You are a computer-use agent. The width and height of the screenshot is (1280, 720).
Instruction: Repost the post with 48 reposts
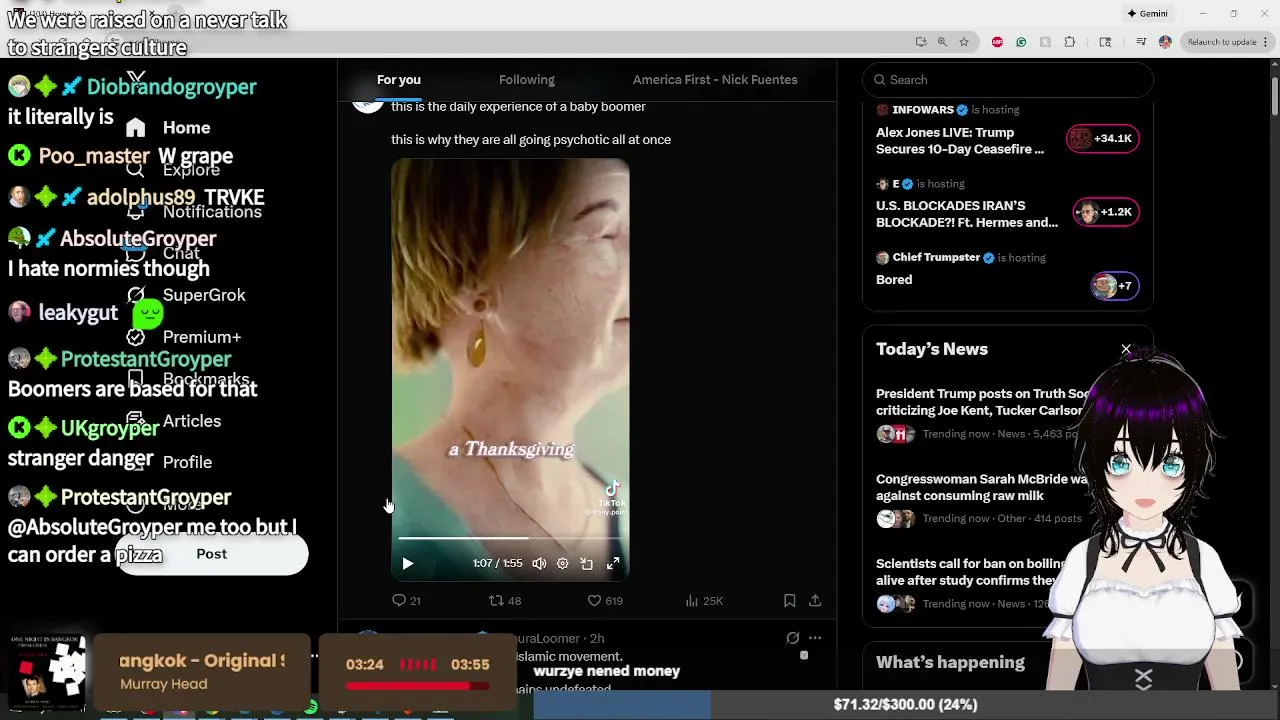click(x=504, y=601)
